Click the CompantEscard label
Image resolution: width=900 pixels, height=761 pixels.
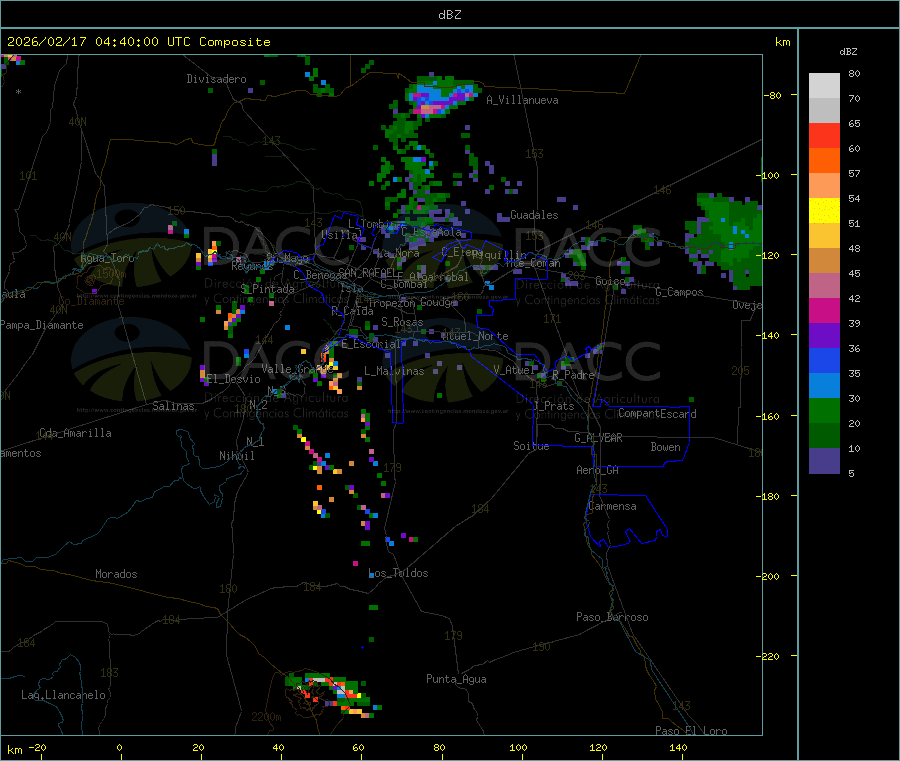pyautogui.click(x=657, y=414)
